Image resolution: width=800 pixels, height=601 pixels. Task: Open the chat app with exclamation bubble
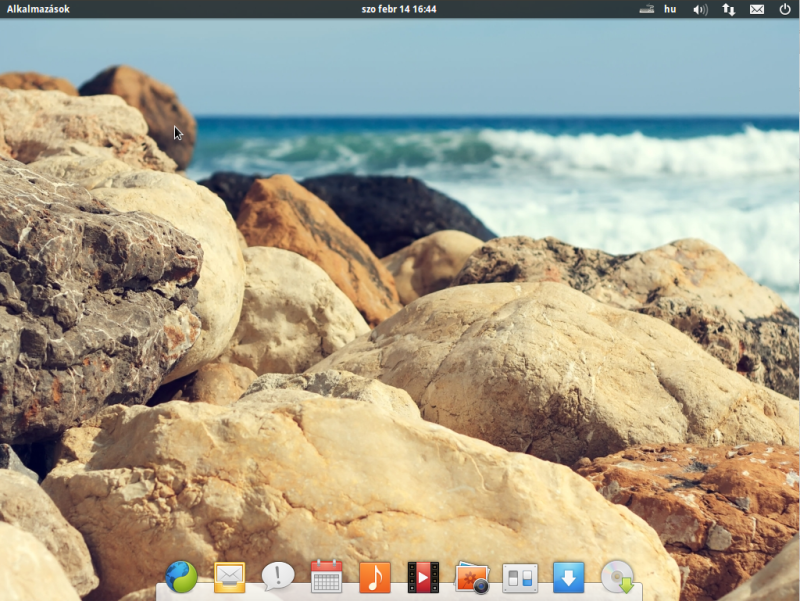[278, 577]
